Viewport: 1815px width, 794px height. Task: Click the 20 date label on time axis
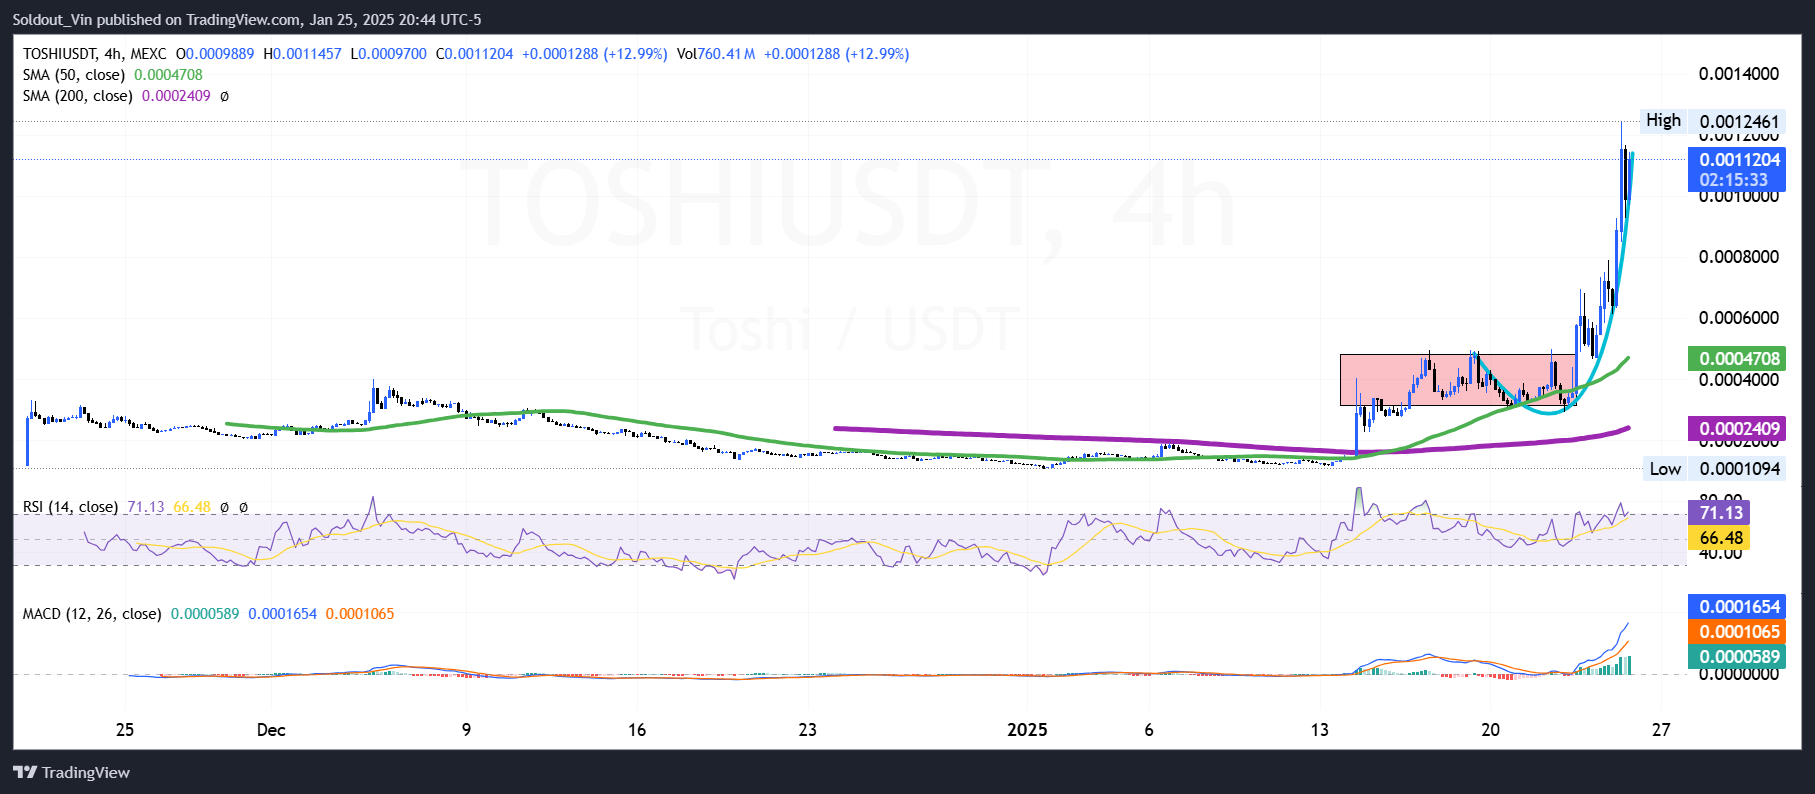click(x=1491, y=730)
